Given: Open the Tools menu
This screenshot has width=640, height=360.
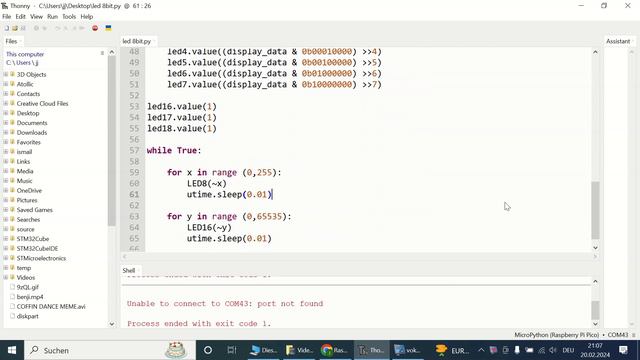Looking at the screenshot, I should click(69, 17).
